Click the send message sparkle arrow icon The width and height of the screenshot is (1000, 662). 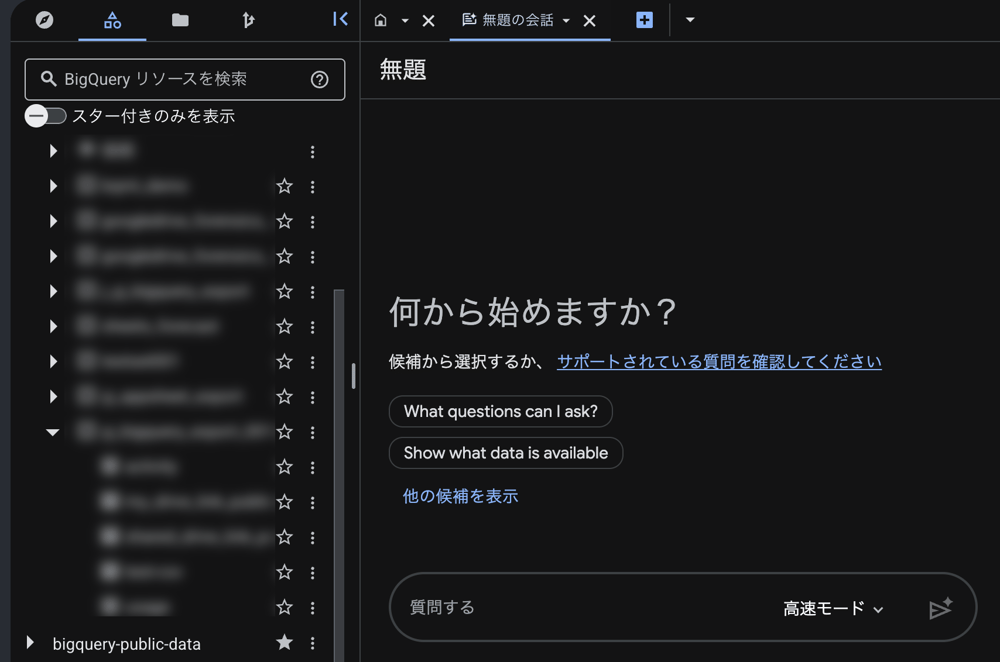click(940, 608)
